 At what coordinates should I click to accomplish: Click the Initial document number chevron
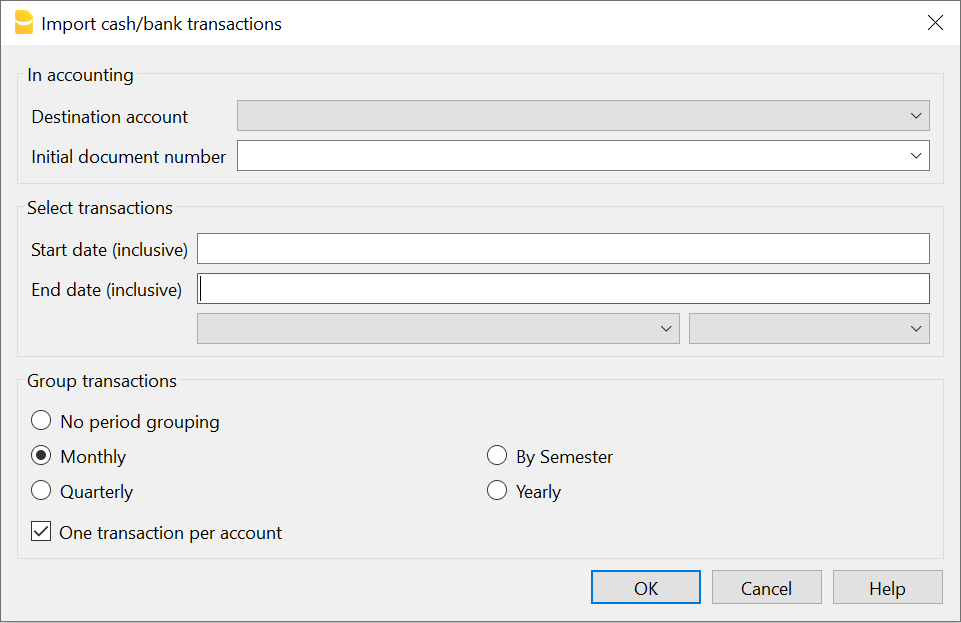click(x=915, y=155)
